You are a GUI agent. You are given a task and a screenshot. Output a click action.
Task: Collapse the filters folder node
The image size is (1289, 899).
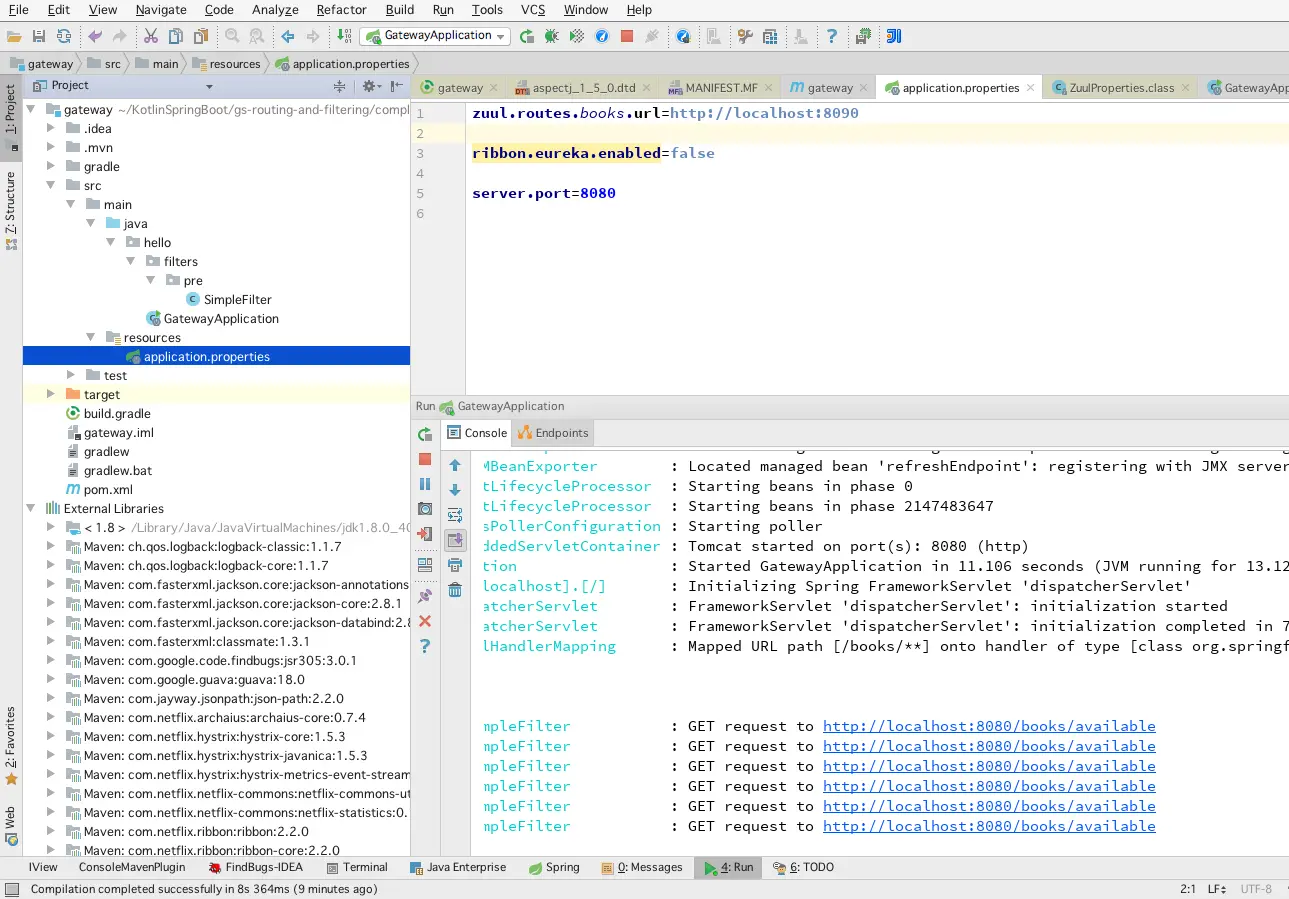point(131,262)
